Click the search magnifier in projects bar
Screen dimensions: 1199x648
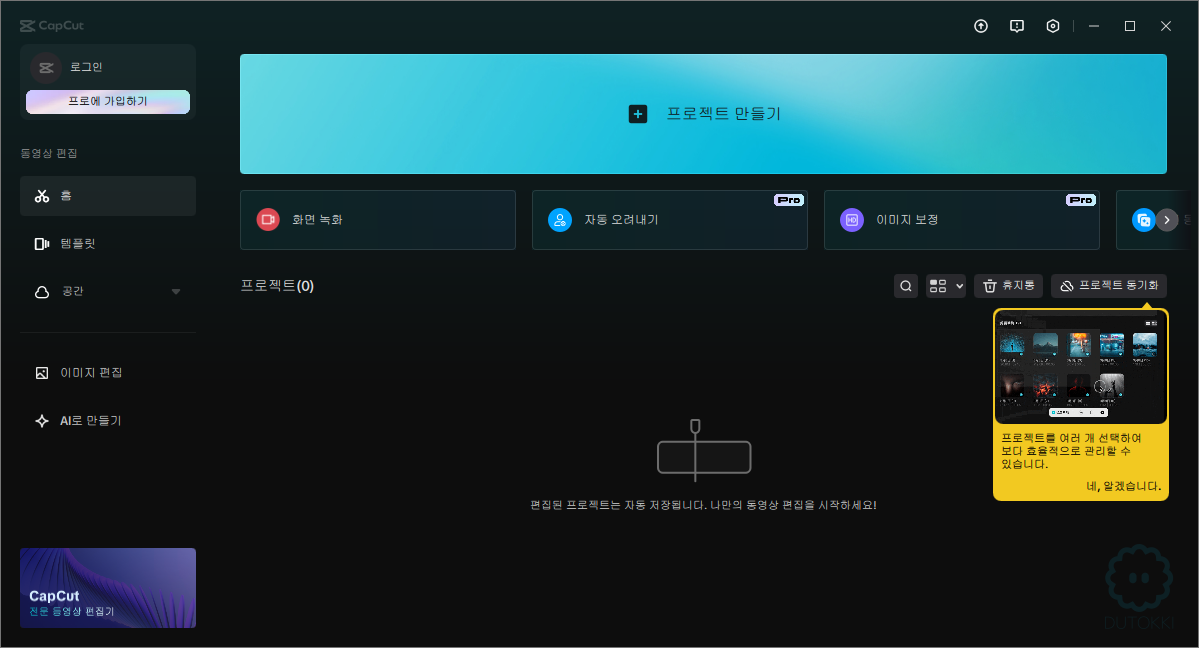(906, 286)
